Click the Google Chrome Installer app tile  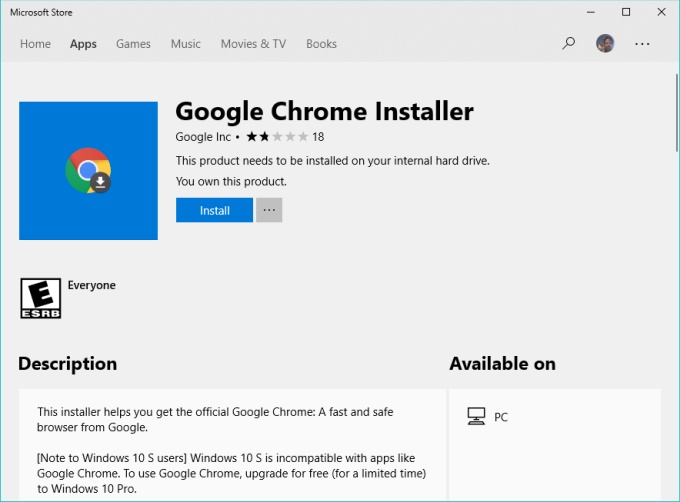point(88,171)
